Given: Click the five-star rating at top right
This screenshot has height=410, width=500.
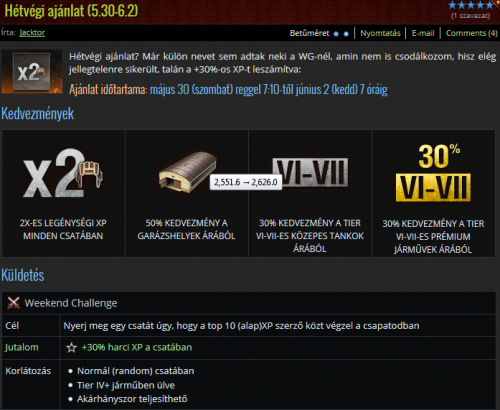Looking at the screenshot, I should coord(471,5).
